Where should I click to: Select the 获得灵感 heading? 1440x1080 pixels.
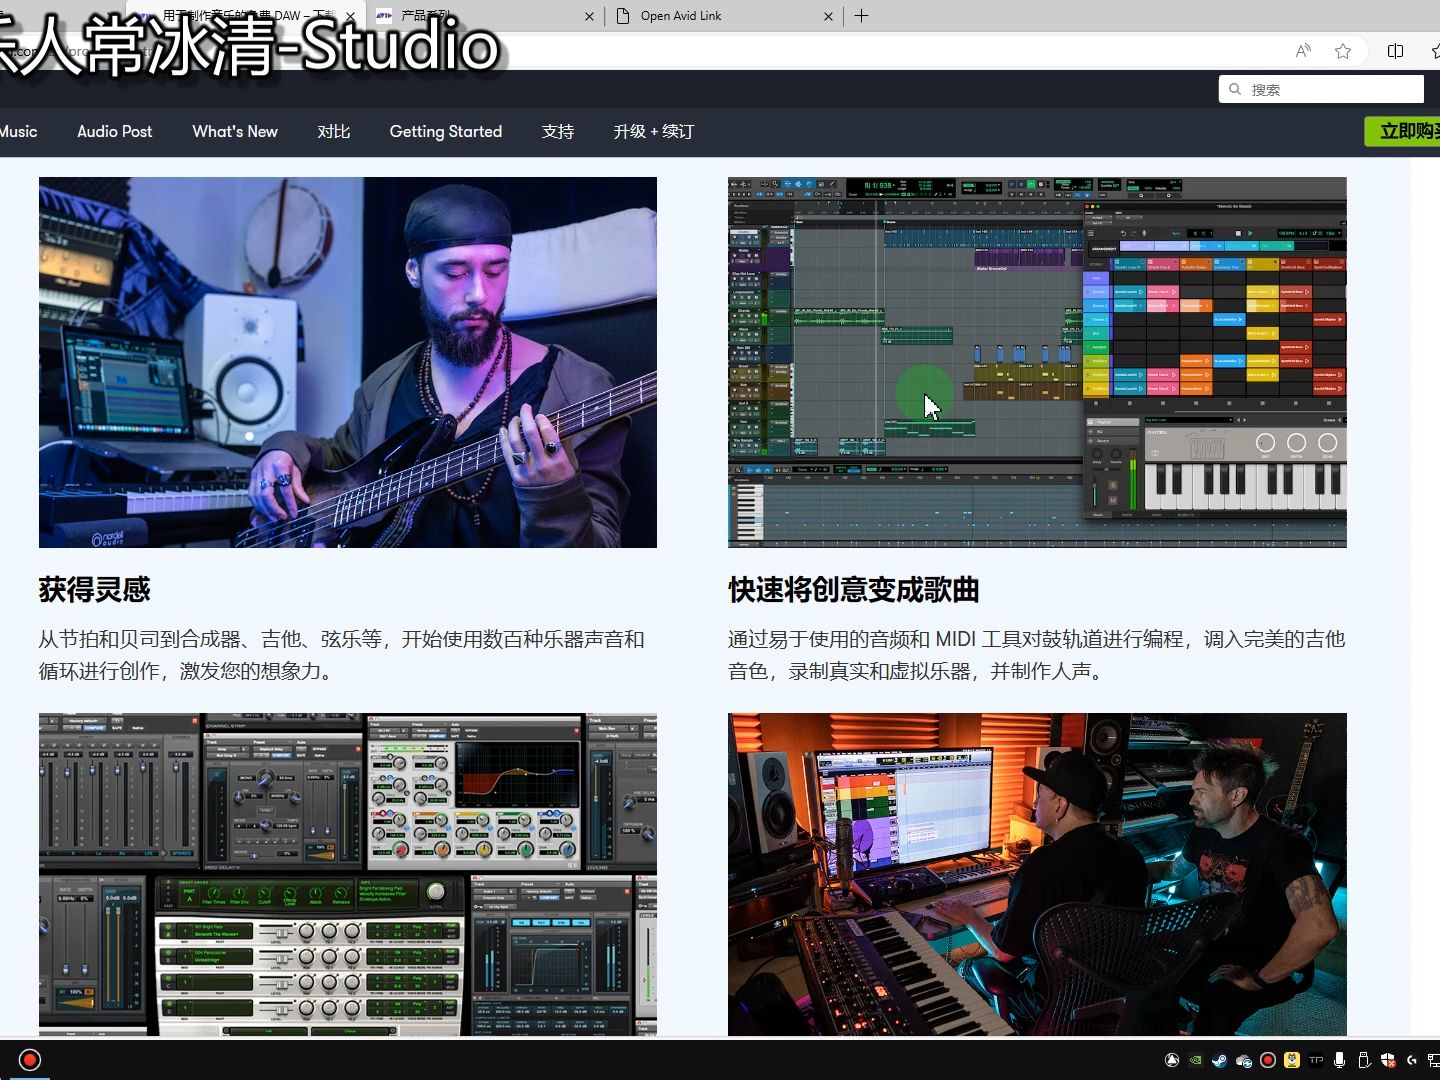[95, 590]
